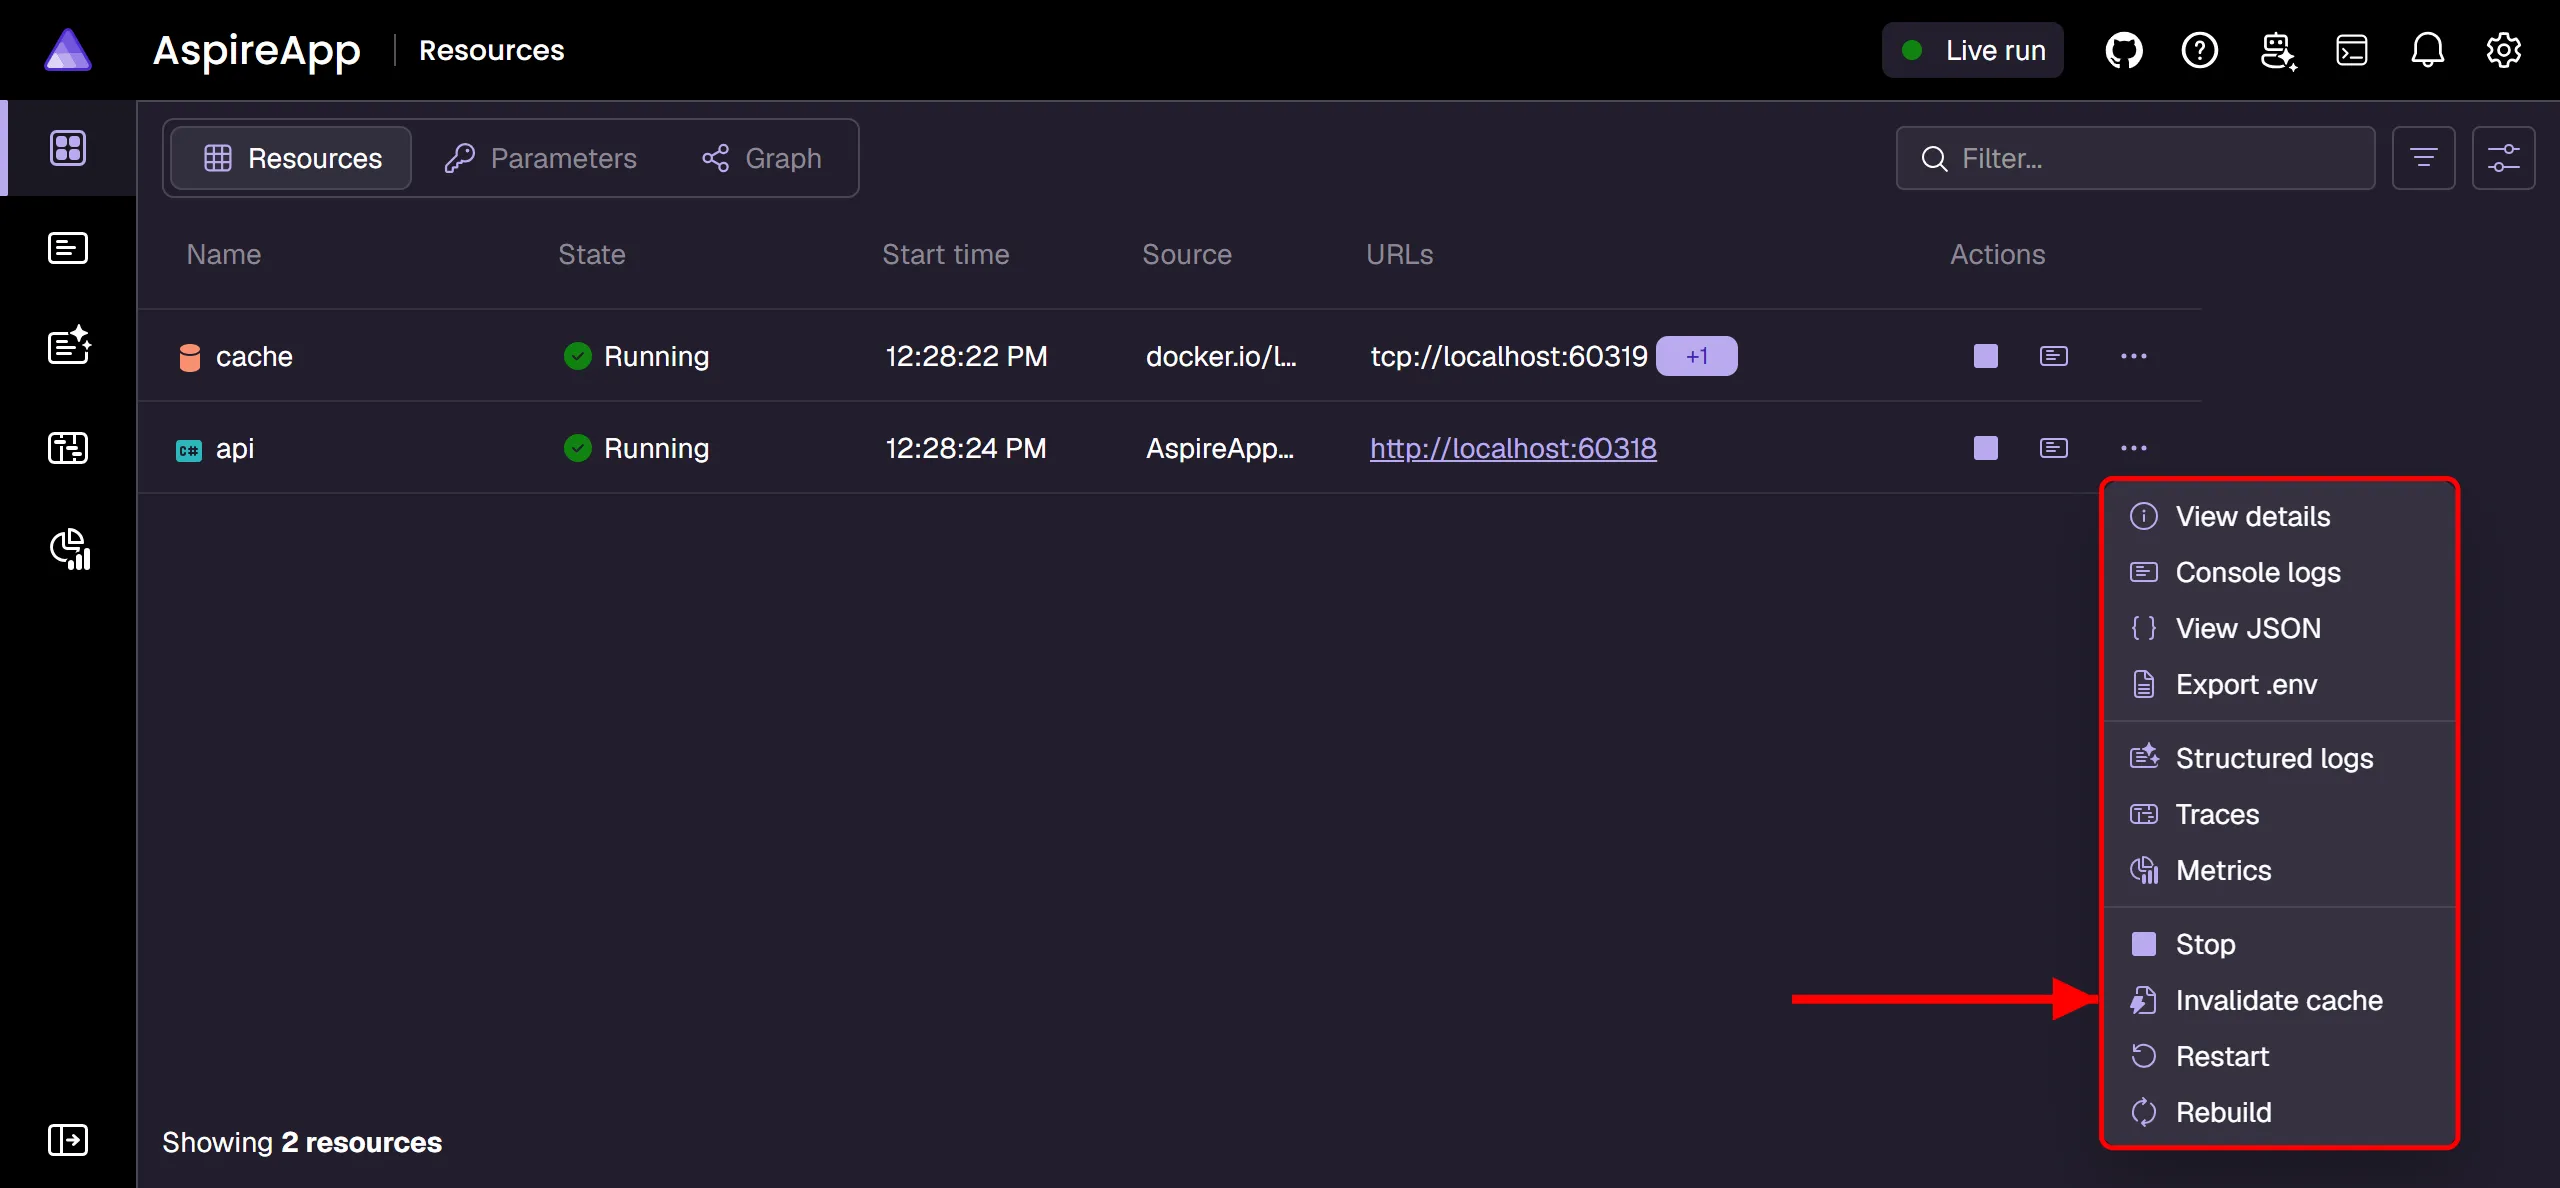Viewport: 2560px width, 1188px height.
Task: Click the 12:28:22 PM start time
Action: (966, 356)
